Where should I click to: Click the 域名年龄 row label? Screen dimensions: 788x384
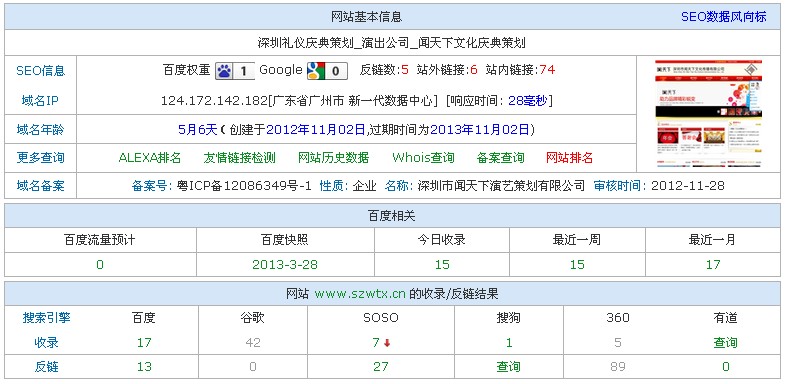[x=41, y=130]
